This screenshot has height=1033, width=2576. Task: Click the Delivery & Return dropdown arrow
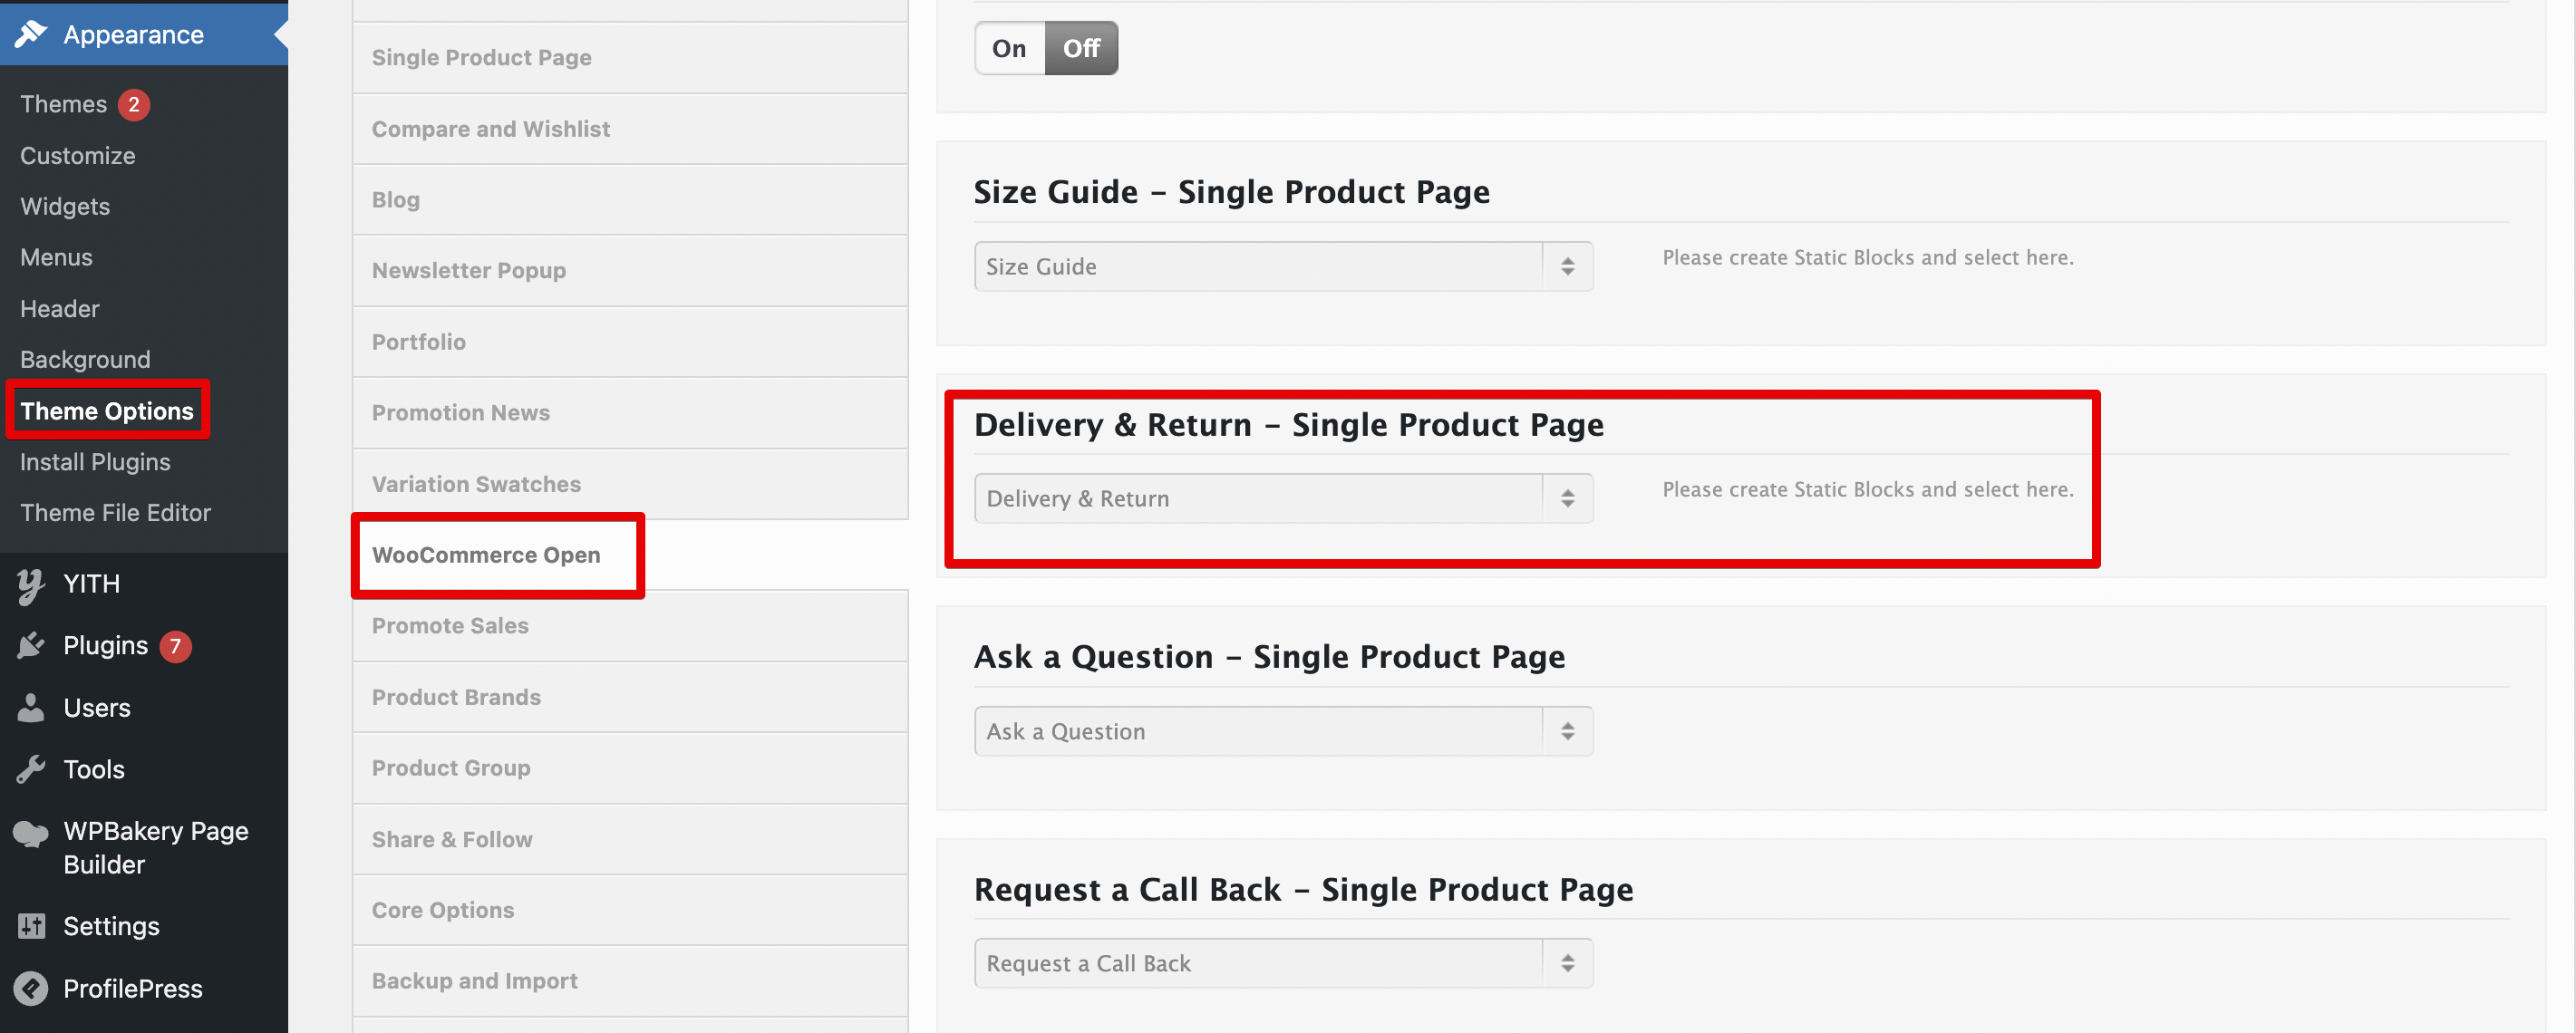coord(1567,498)
